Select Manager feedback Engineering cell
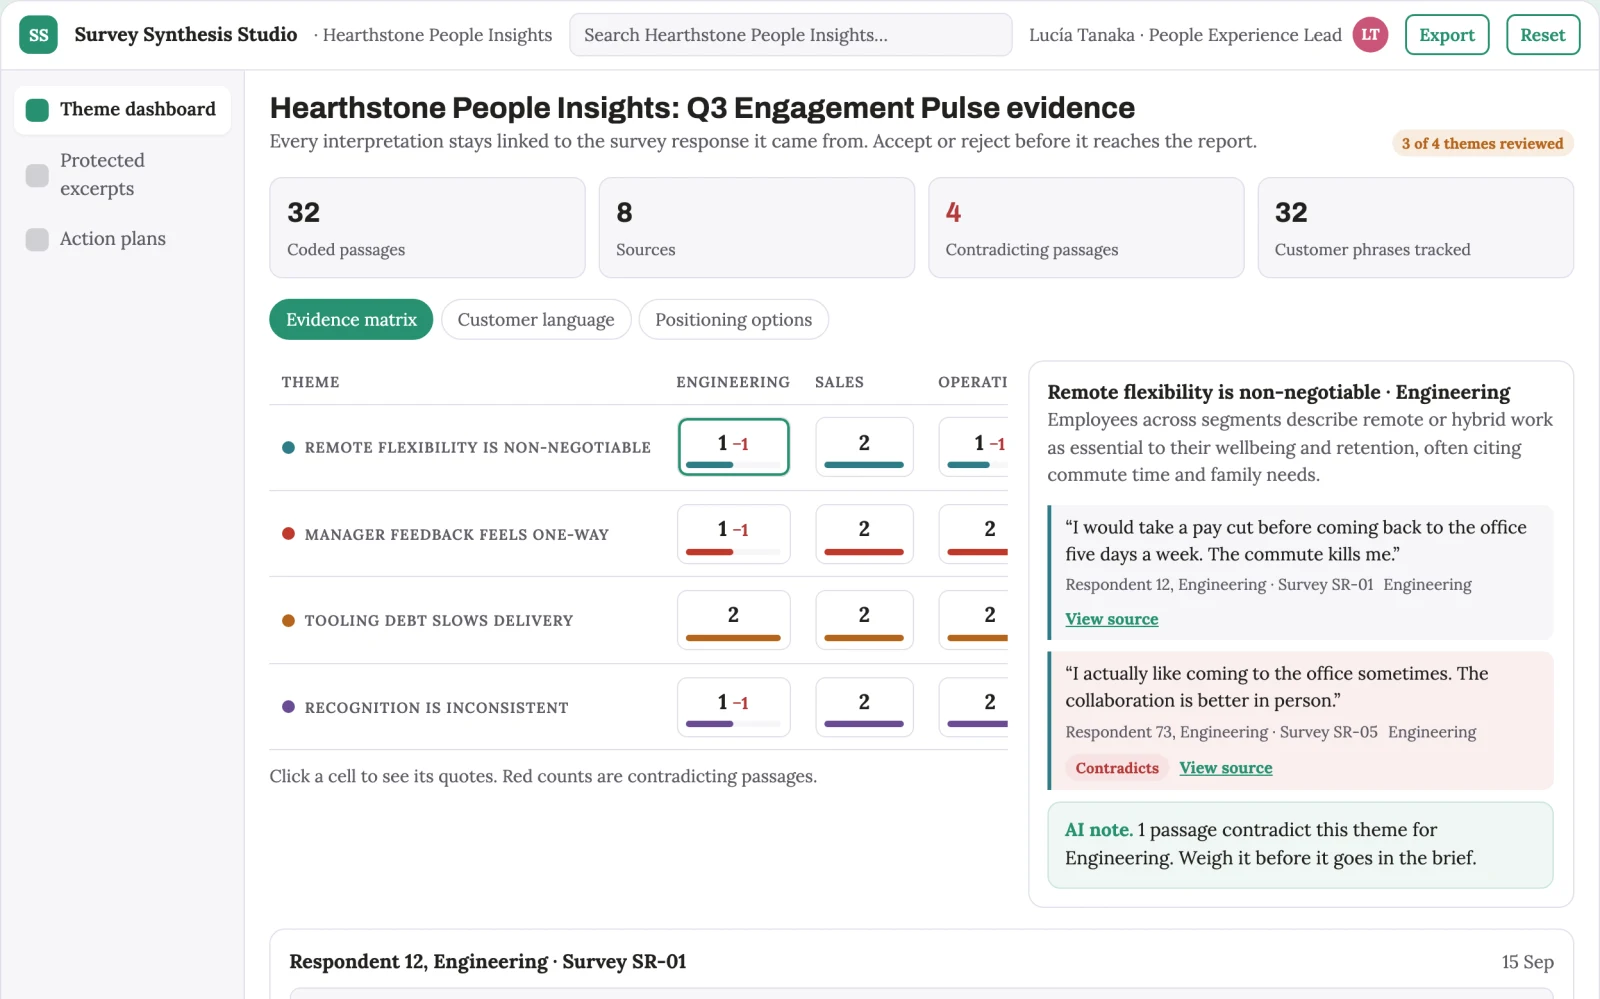Viewport: 1600px width, 999px height. [x=733, y=534]
